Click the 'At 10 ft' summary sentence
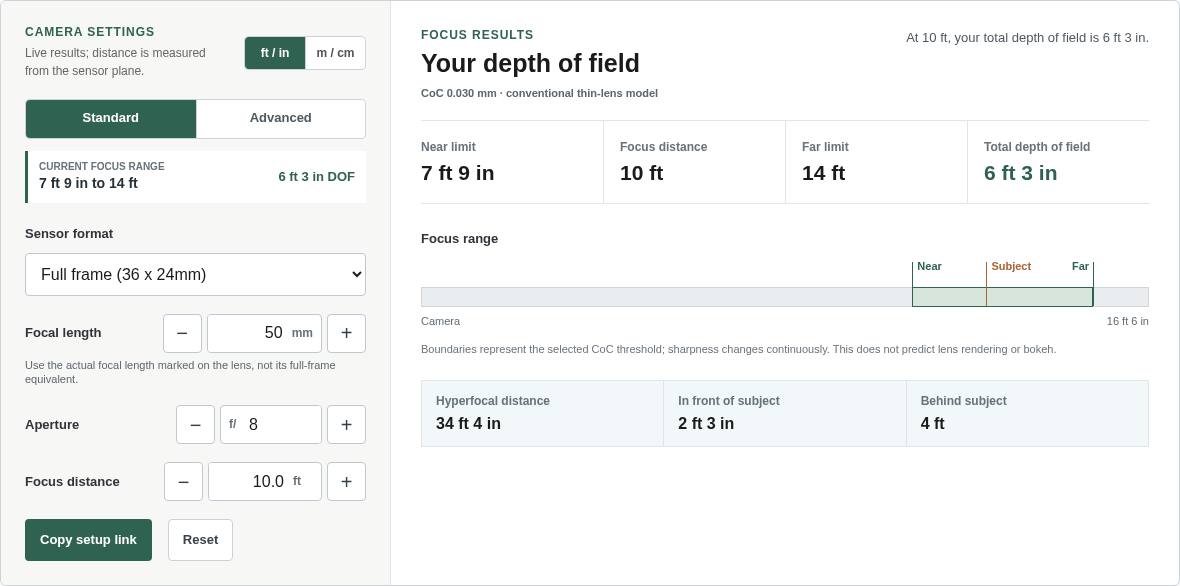The image size is (1180, 586). pyautogui.click(x=1027, y=38)
